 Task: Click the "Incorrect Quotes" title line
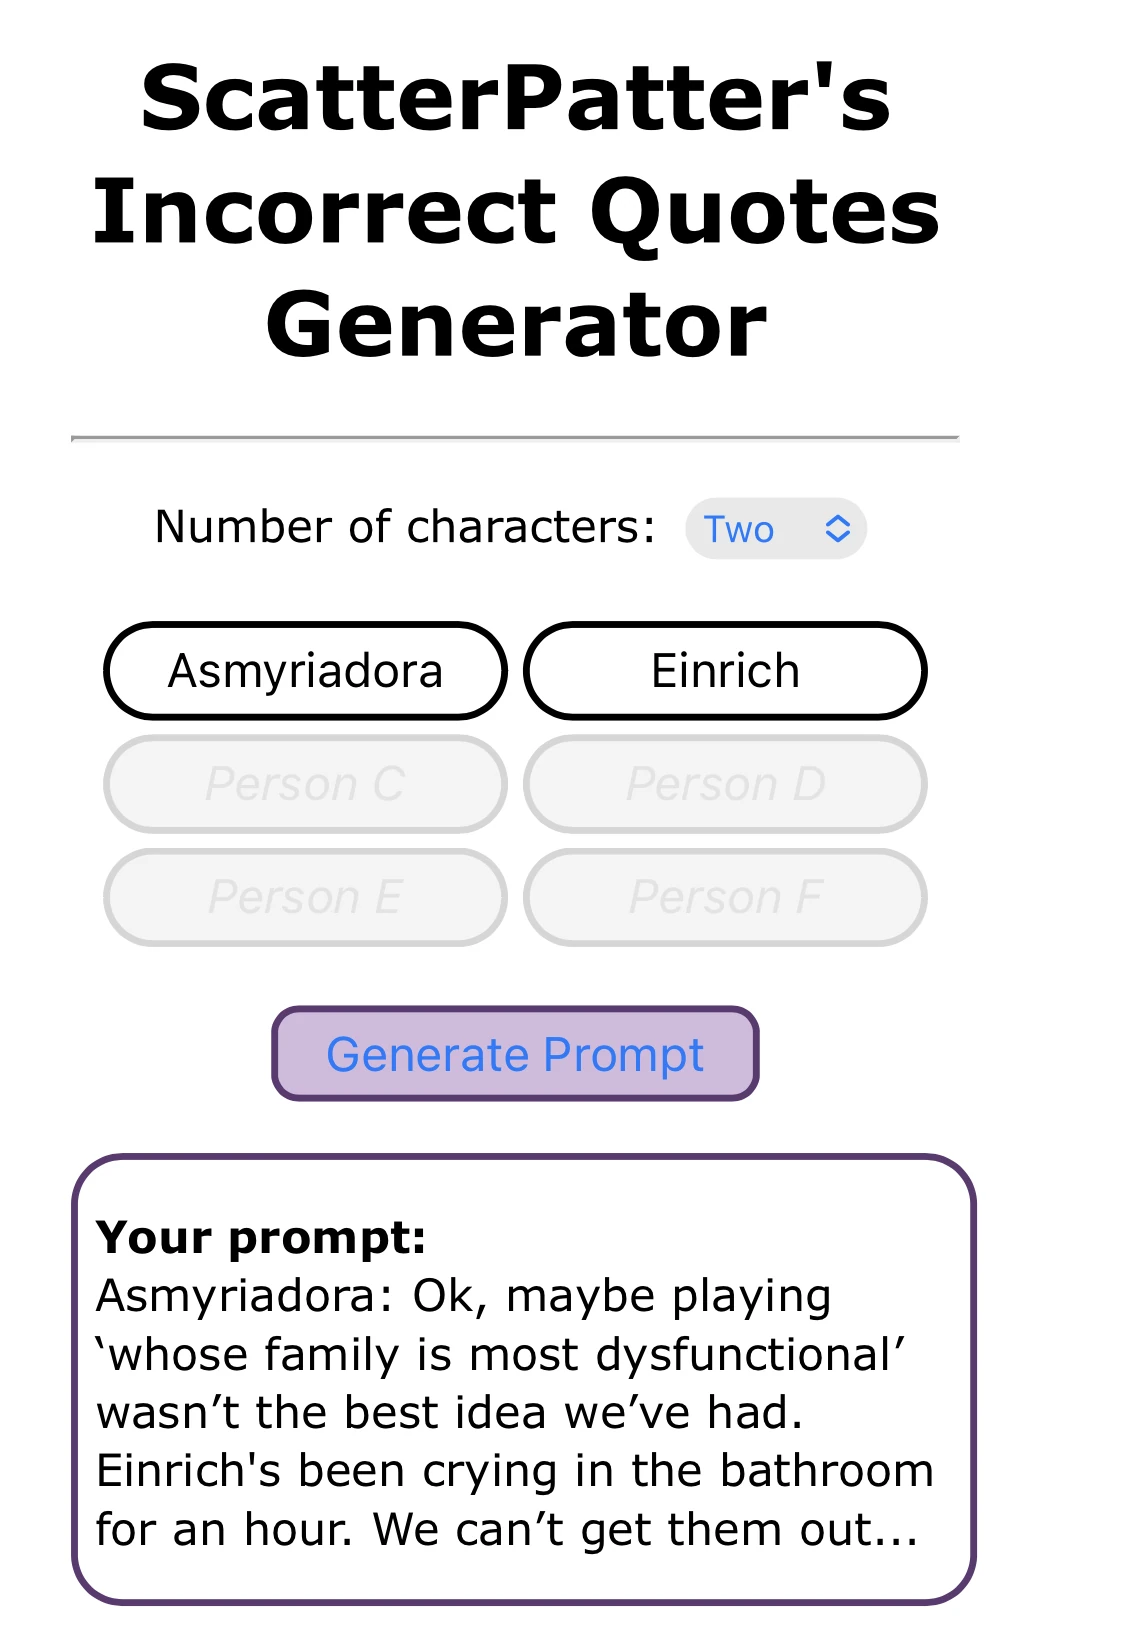coord(515,212)
